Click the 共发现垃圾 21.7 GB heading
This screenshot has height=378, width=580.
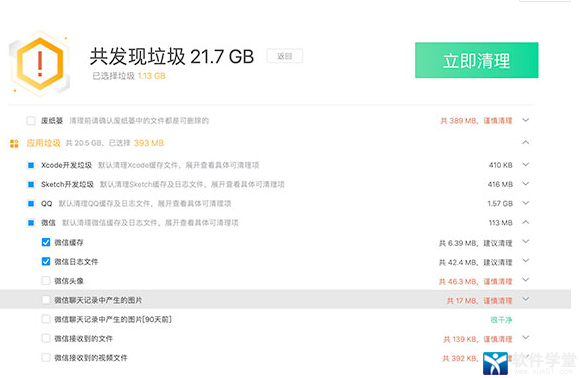(x=172, y=57)
